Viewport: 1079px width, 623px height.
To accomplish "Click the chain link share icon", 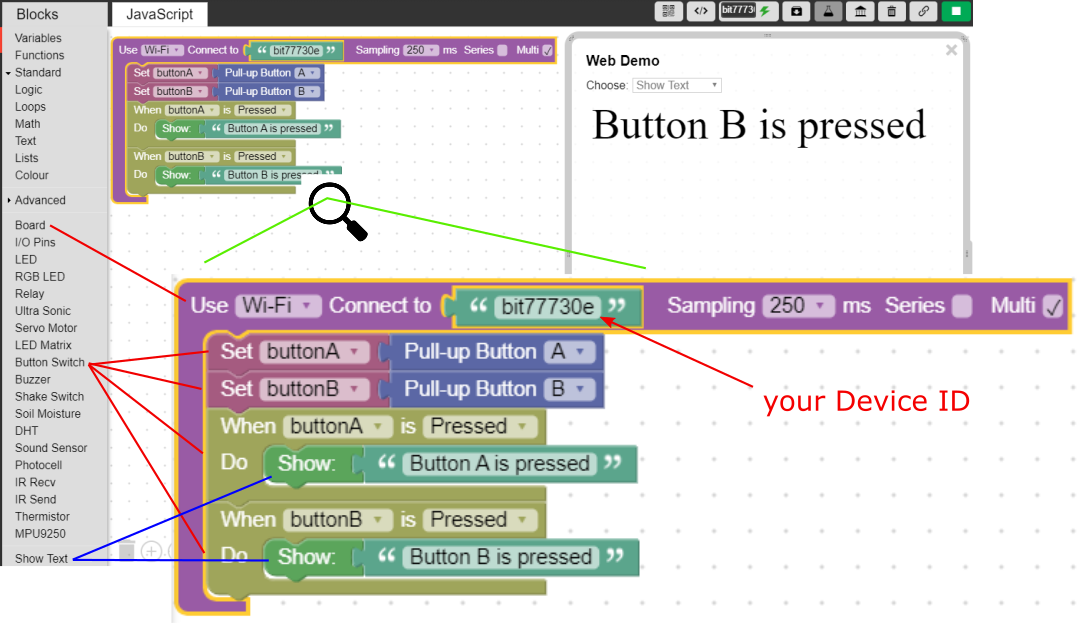I will (x=924, y=11).
